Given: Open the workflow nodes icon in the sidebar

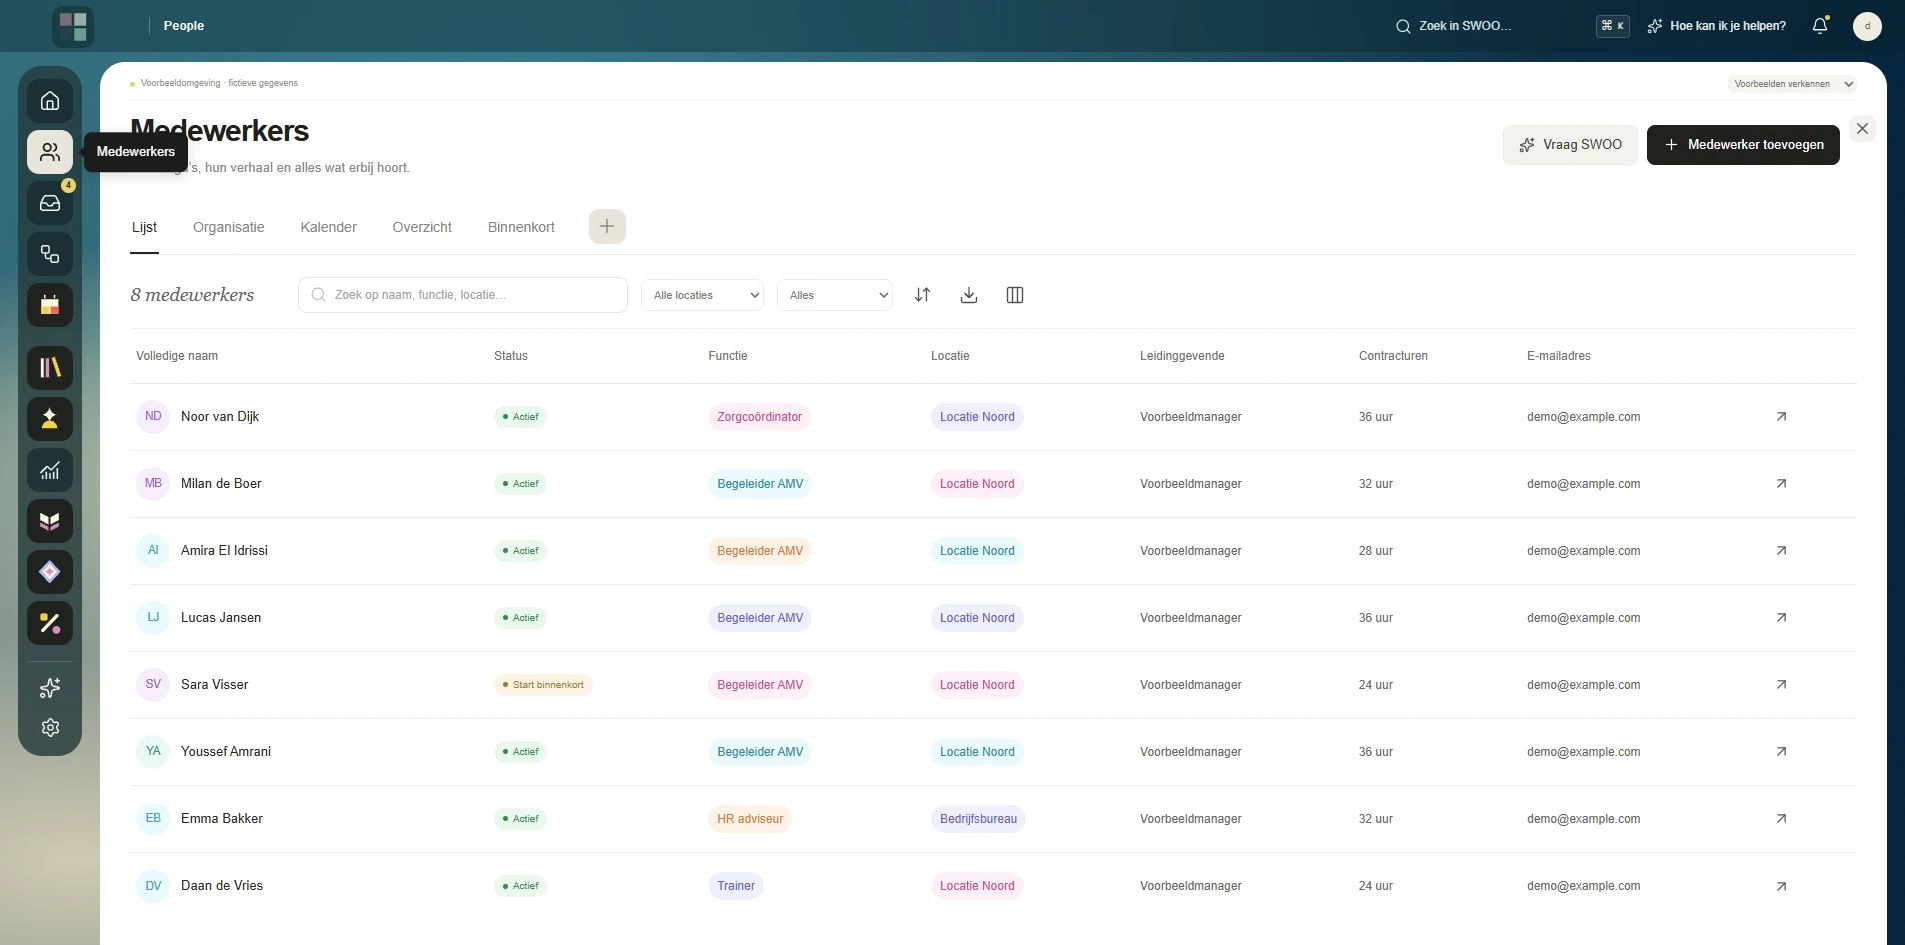Looking at the screenshot, I should [x=50, y=254].
